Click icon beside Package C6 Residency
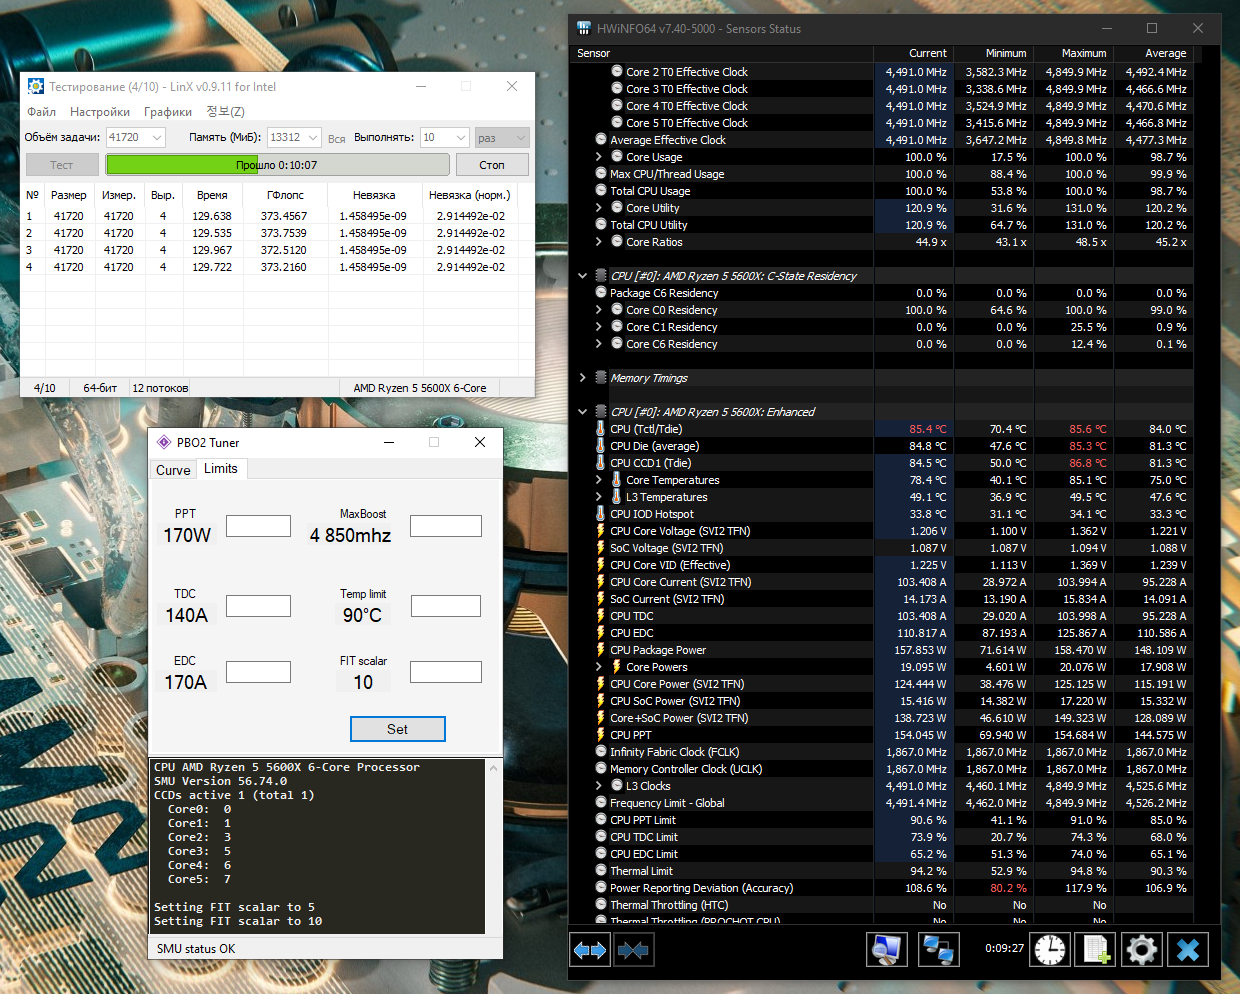The width and height of the screenshot is (1240, 994). coord(601,293)
